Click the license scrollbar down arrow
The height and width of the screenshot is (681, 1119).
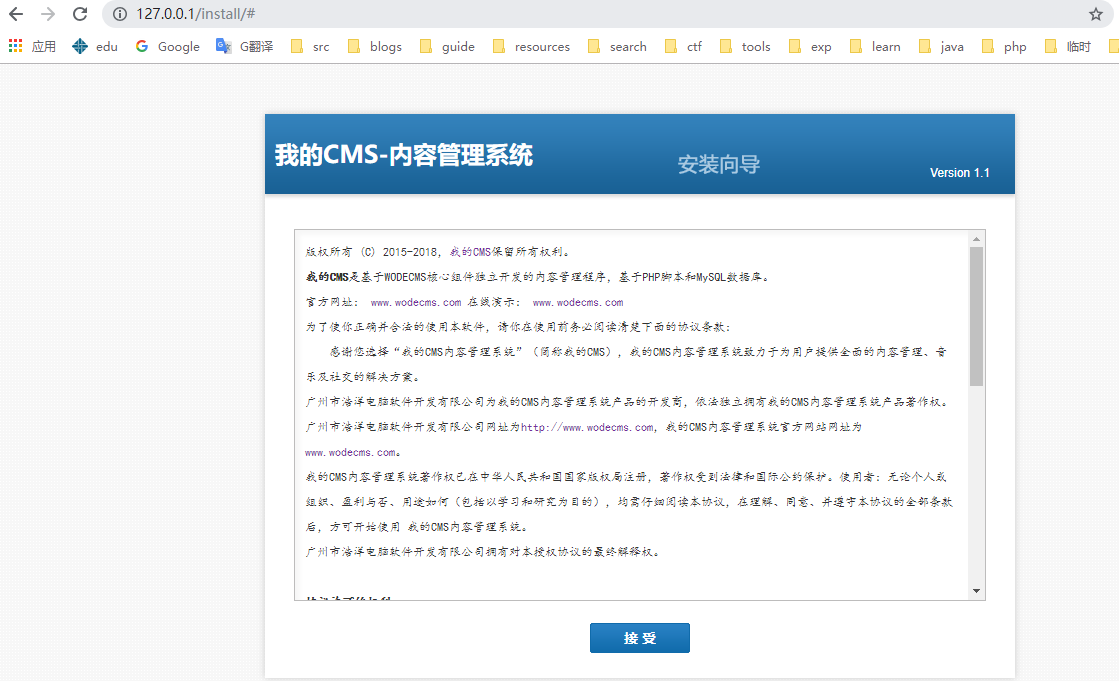click(x=976, y=591)
